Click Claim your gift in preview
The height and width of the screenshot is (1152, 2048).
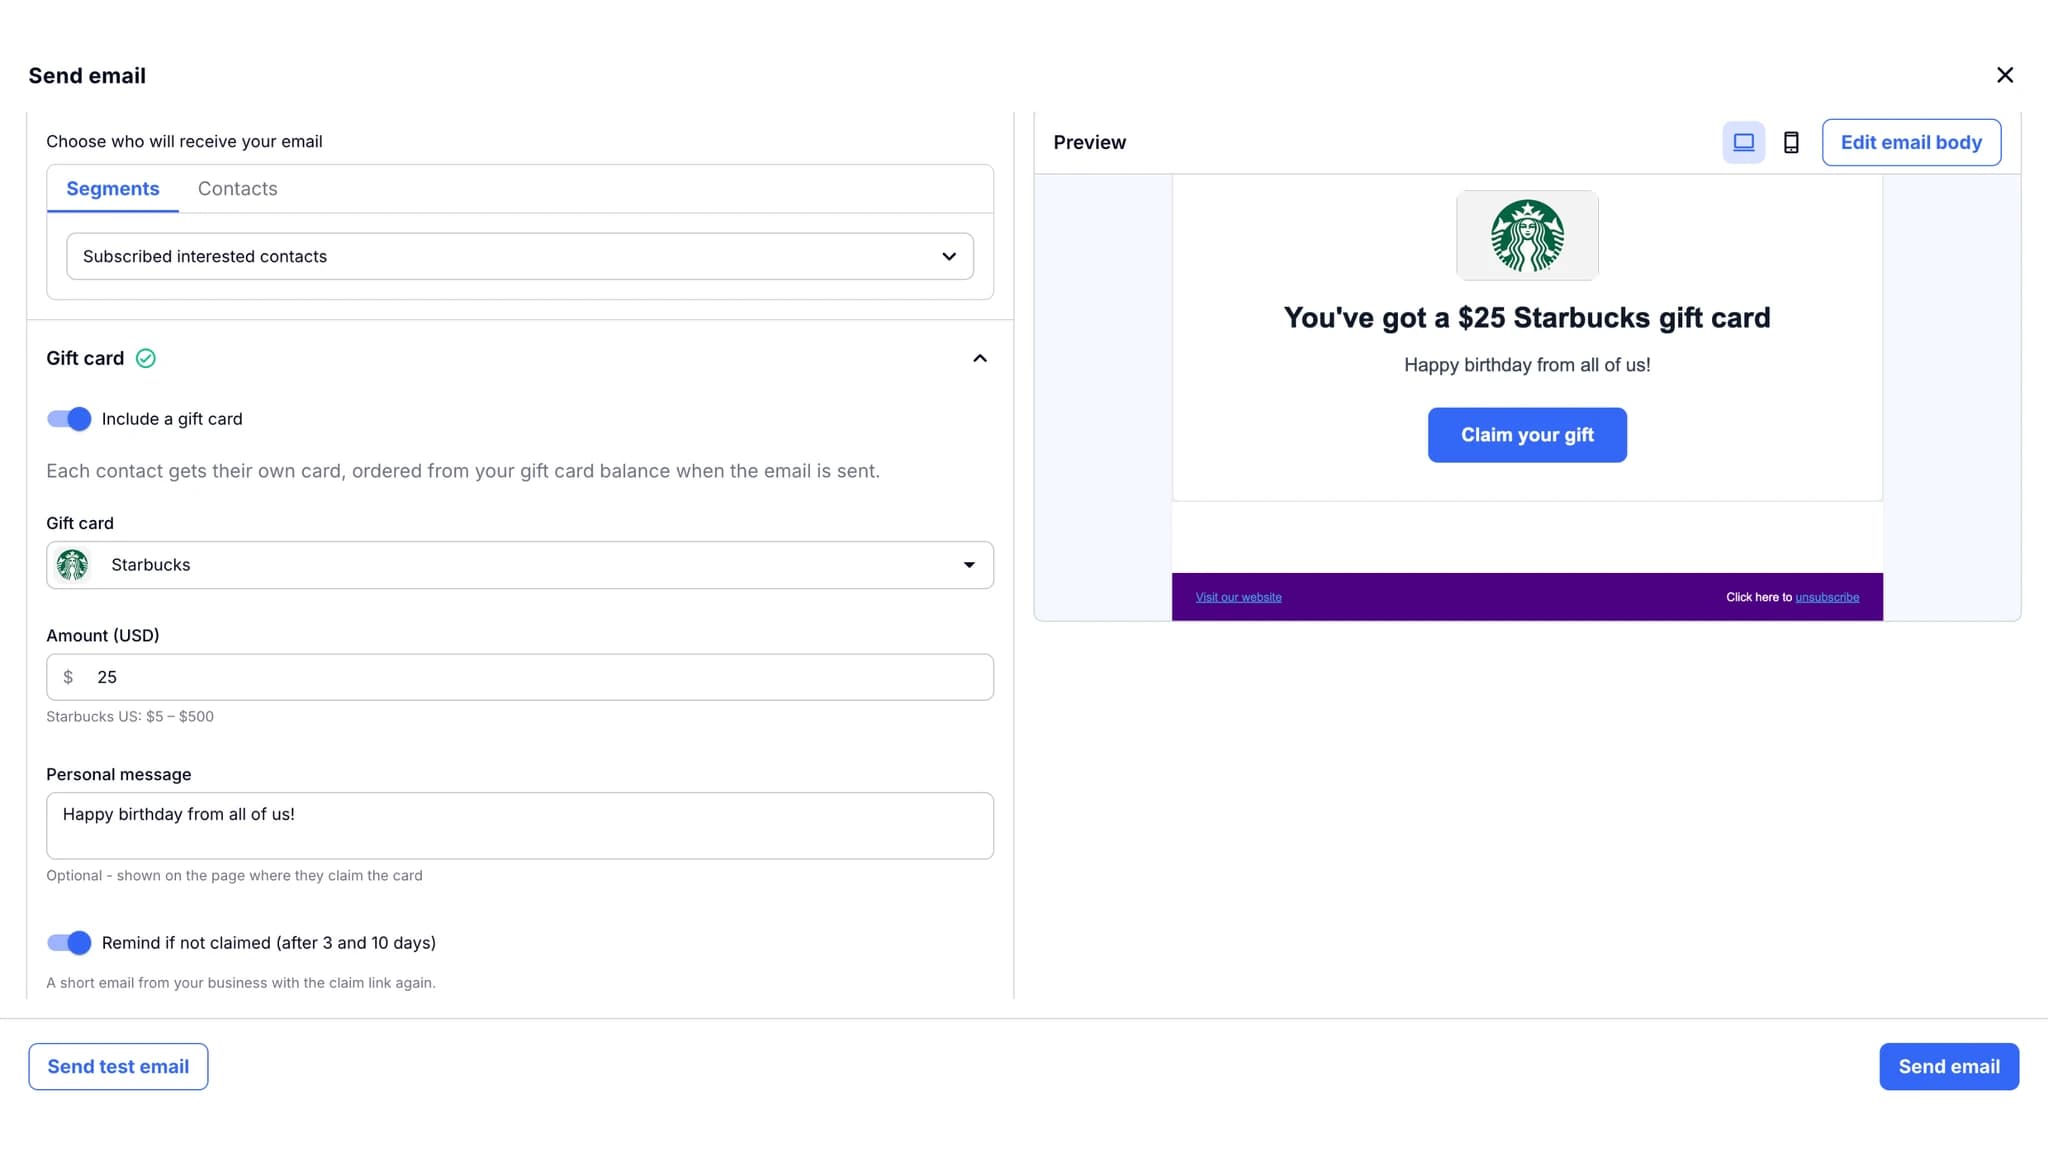coord(1527,435)
